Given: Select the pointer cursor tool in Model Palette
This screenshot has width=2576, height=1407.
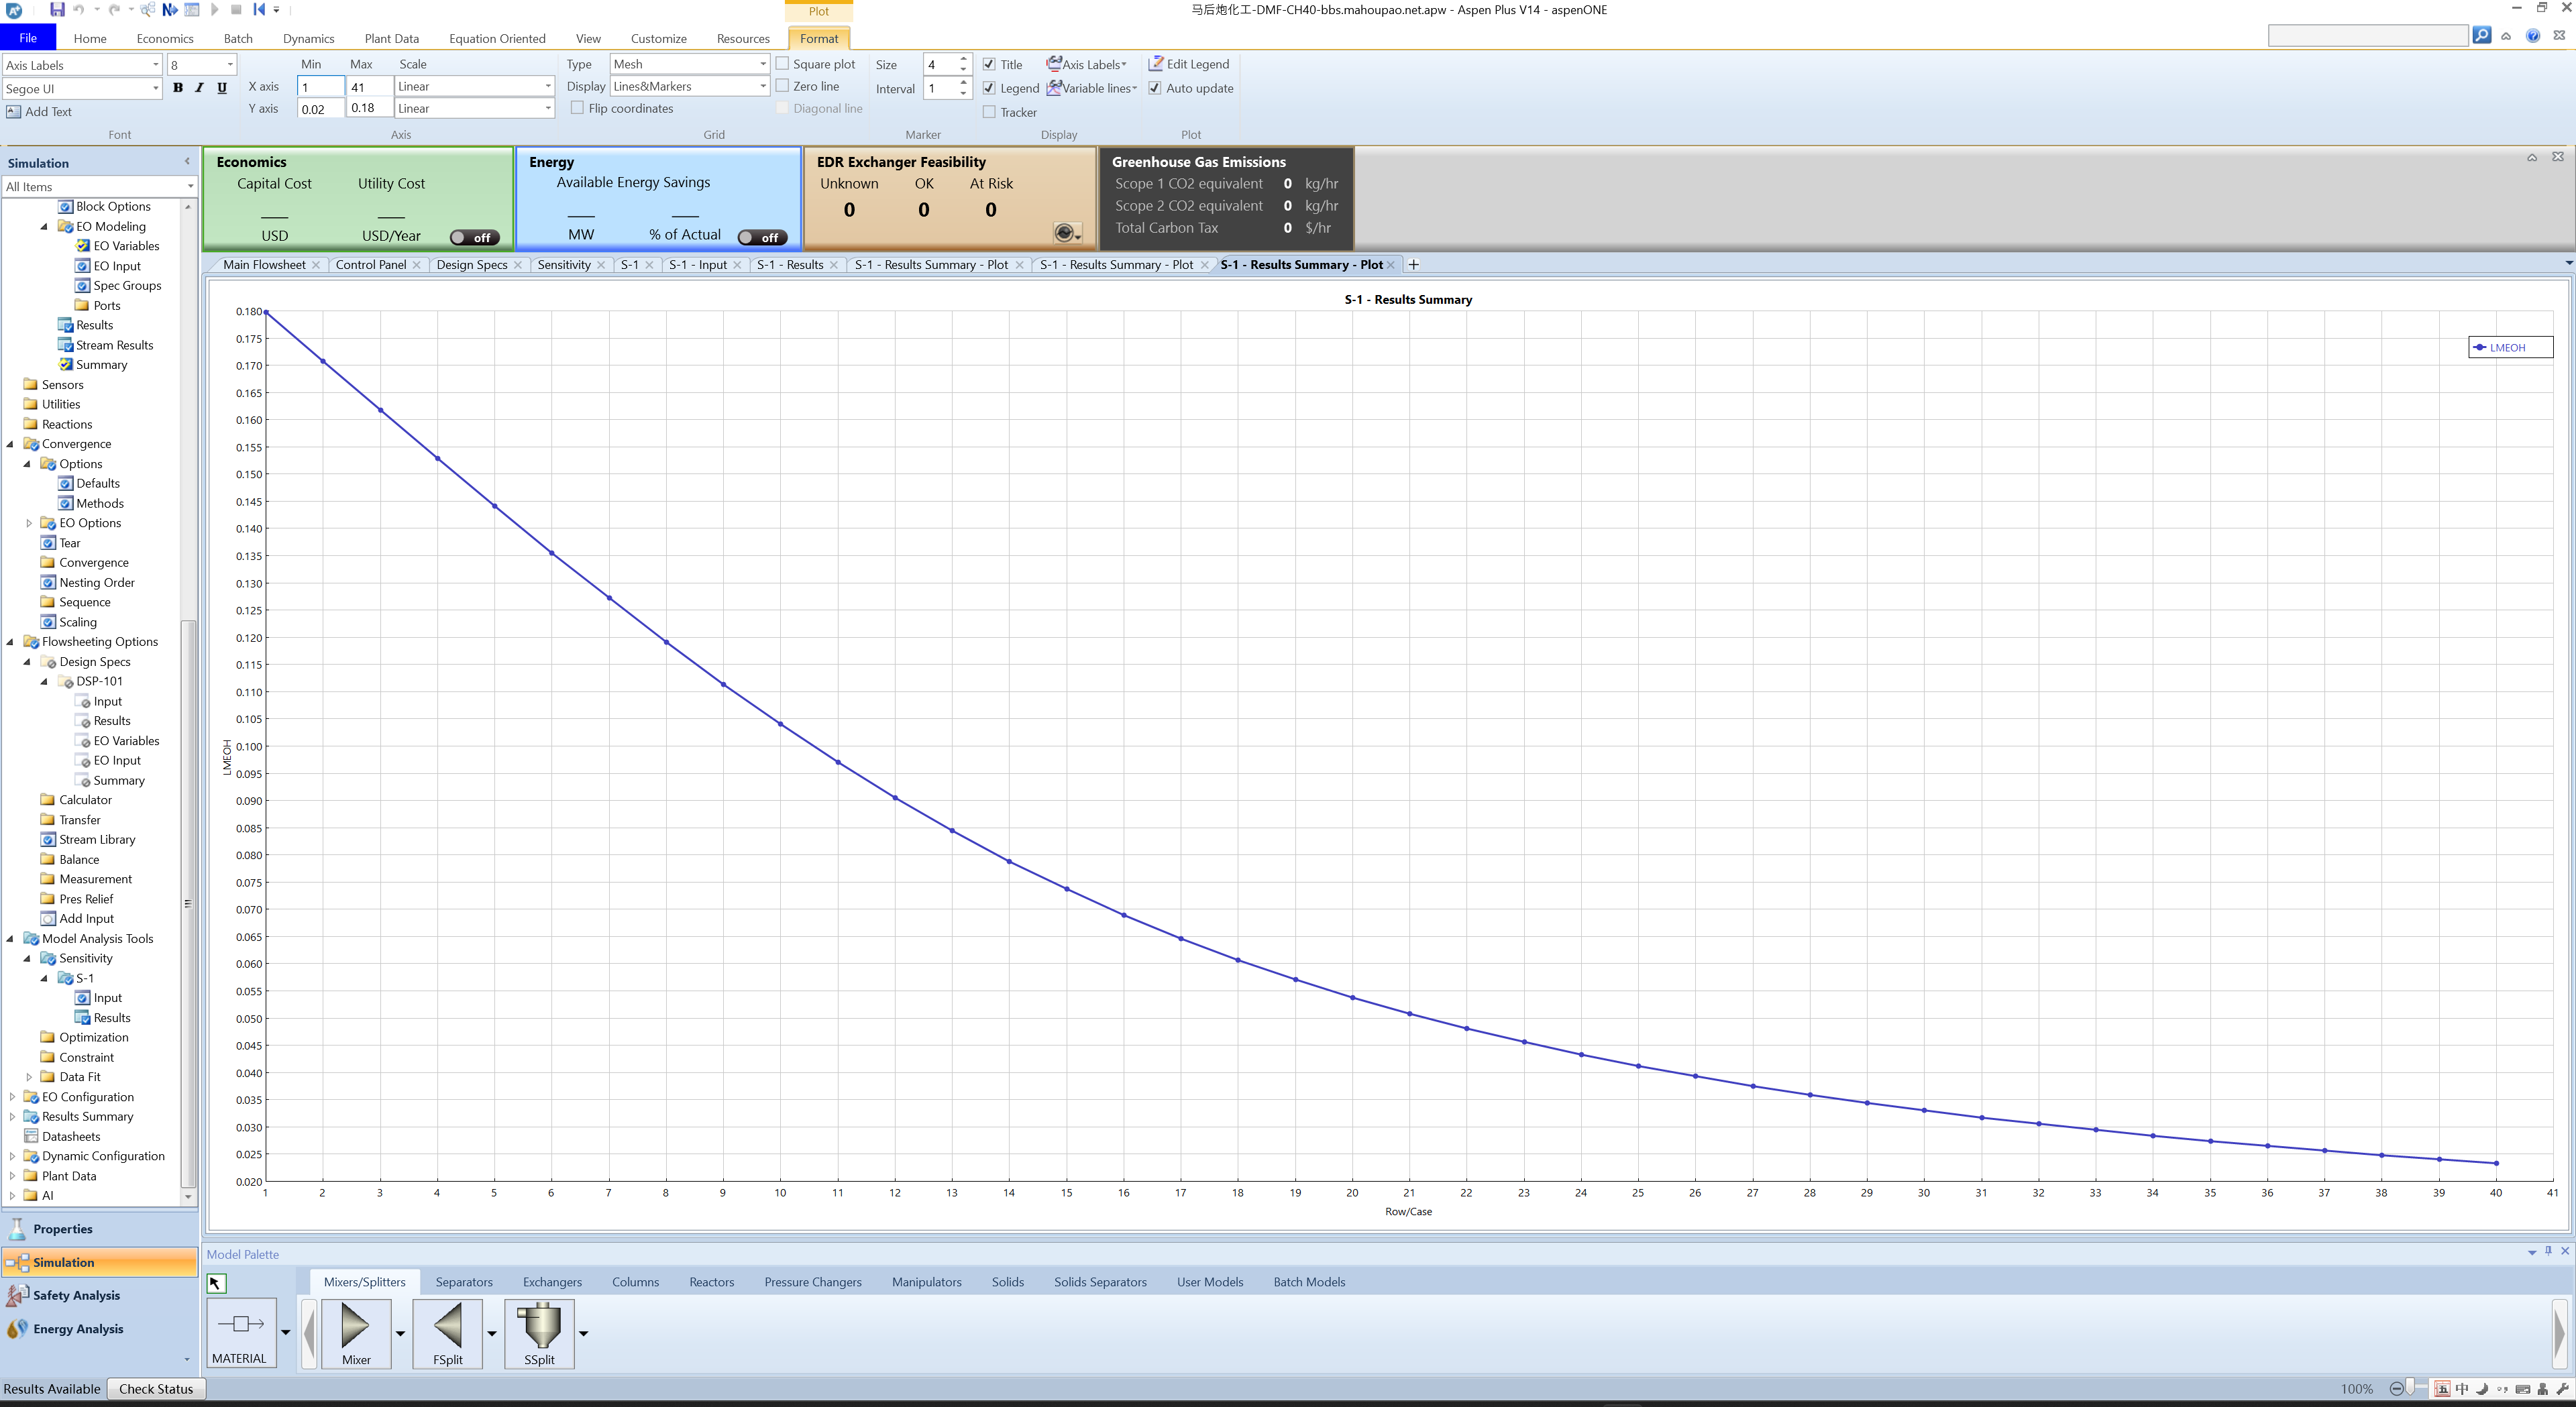Looking at the screenshot, I should point(216,1283).
